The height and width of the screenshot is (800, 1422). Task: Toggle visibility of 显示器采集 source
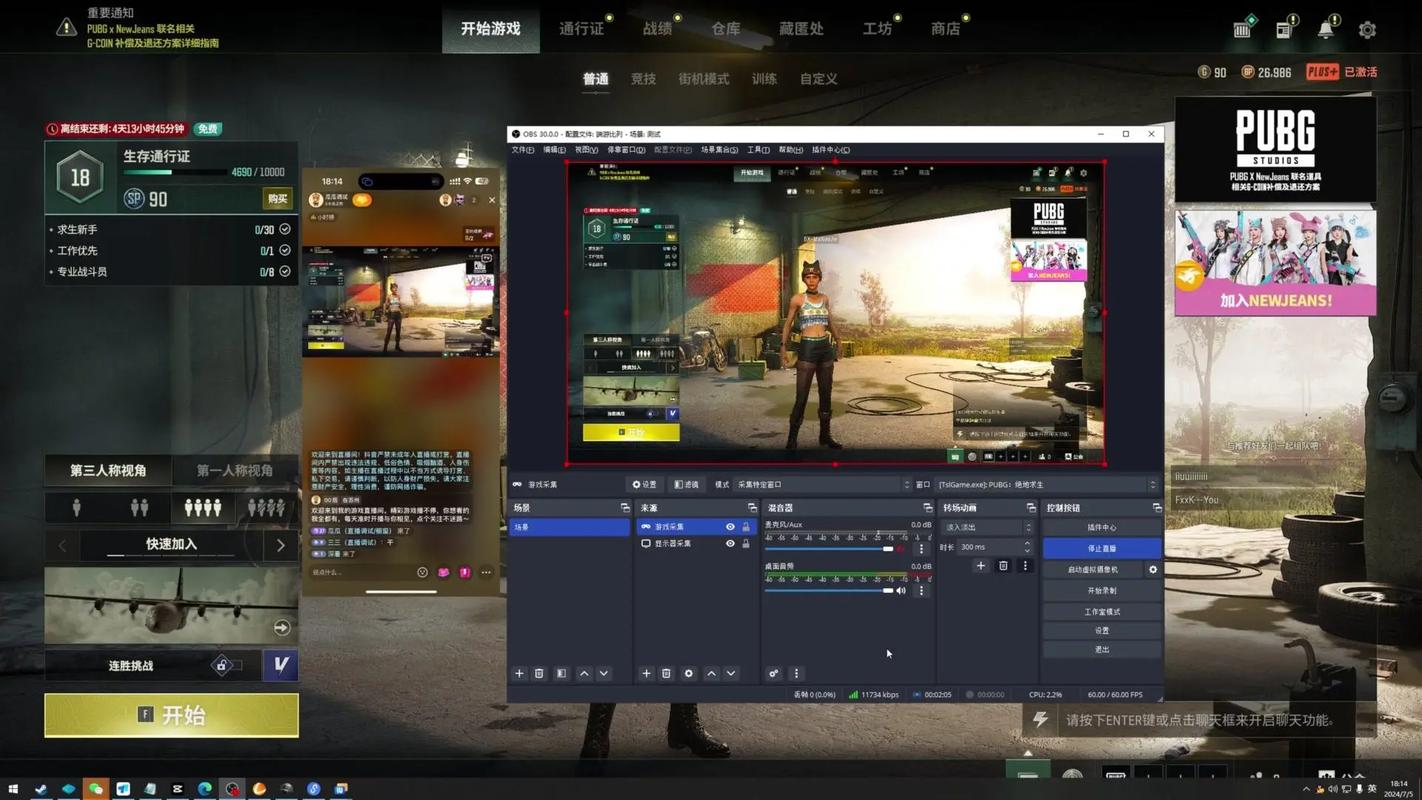pyautogui.click(x=730, y=544)
